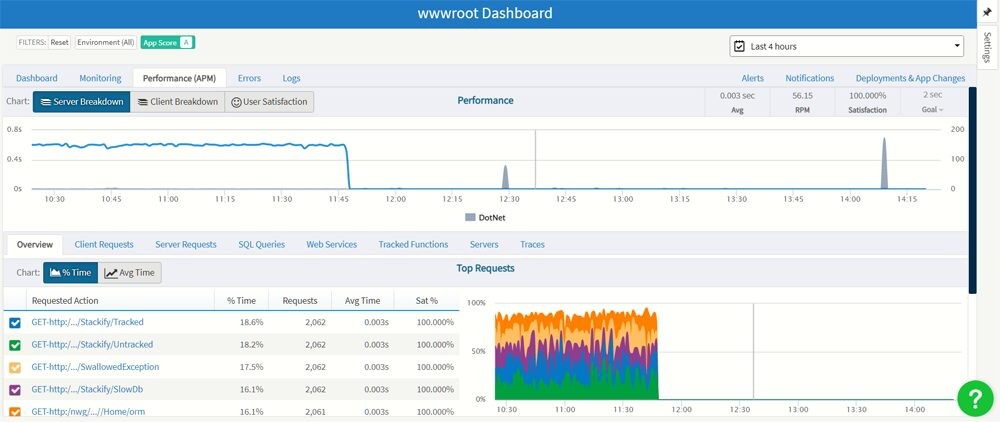Open the Last 4 hours time dropdown

[846, 46]
